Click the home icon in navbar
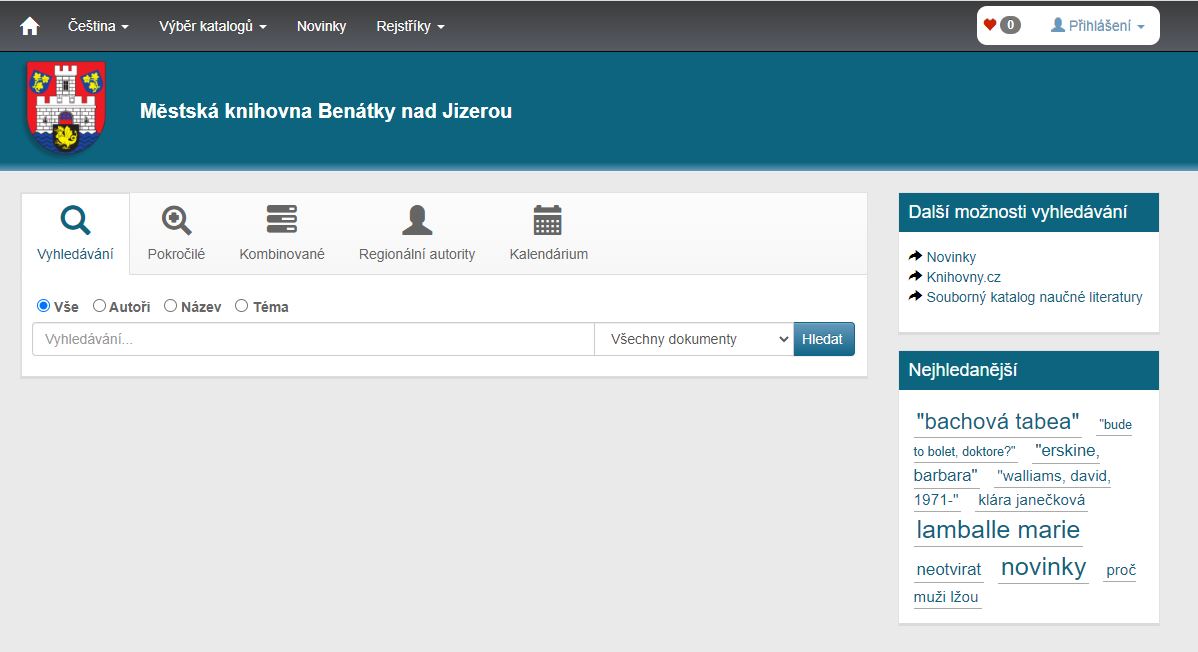Image resolution: width=1198 pixels, height=652 pixels. point(30,26)
